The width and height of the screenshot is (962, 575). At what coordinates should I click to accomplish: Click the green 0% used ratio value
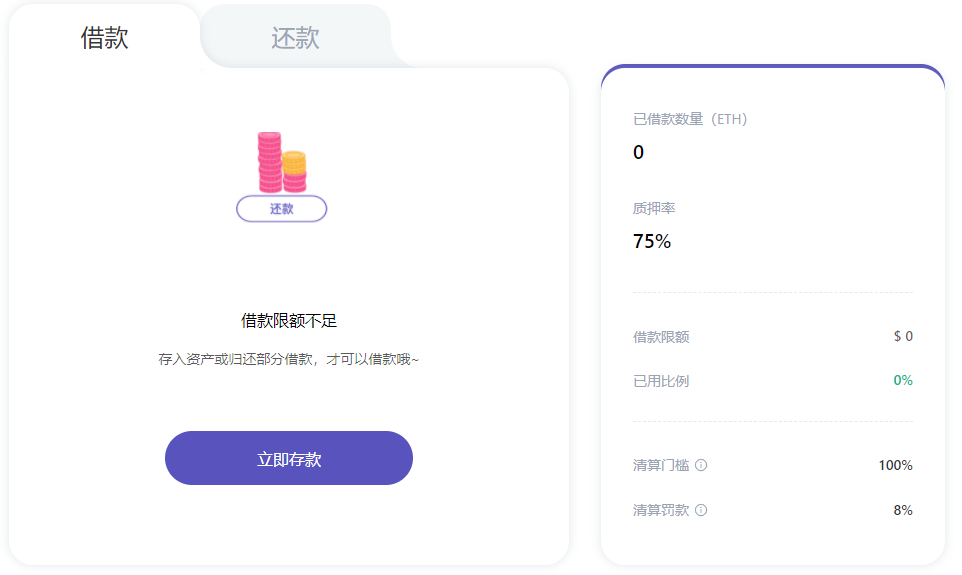903,380
